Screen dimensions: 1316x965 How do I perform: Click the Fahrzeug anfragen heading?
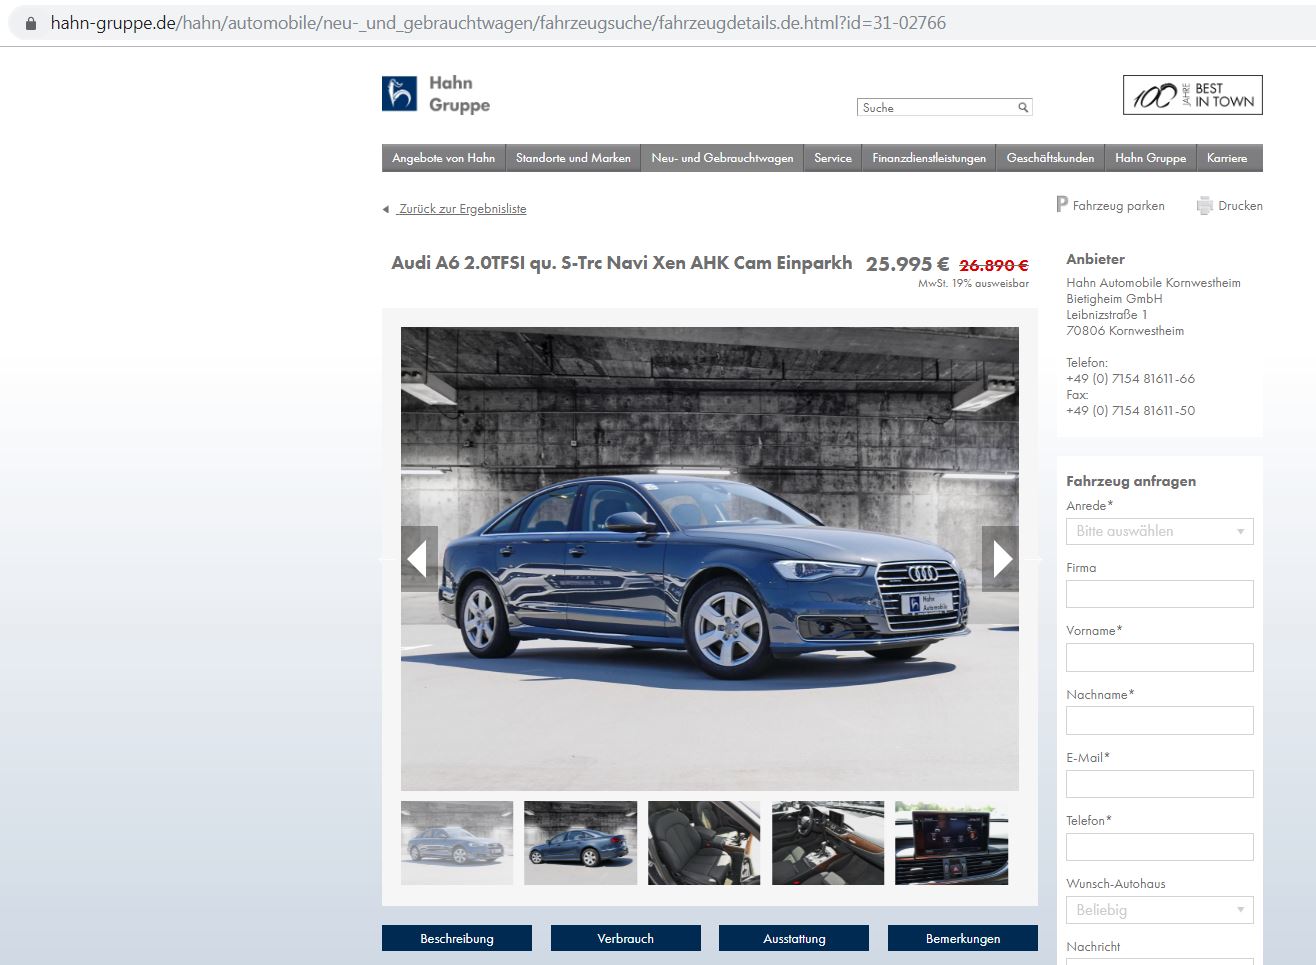click(x=1131, y=481)
